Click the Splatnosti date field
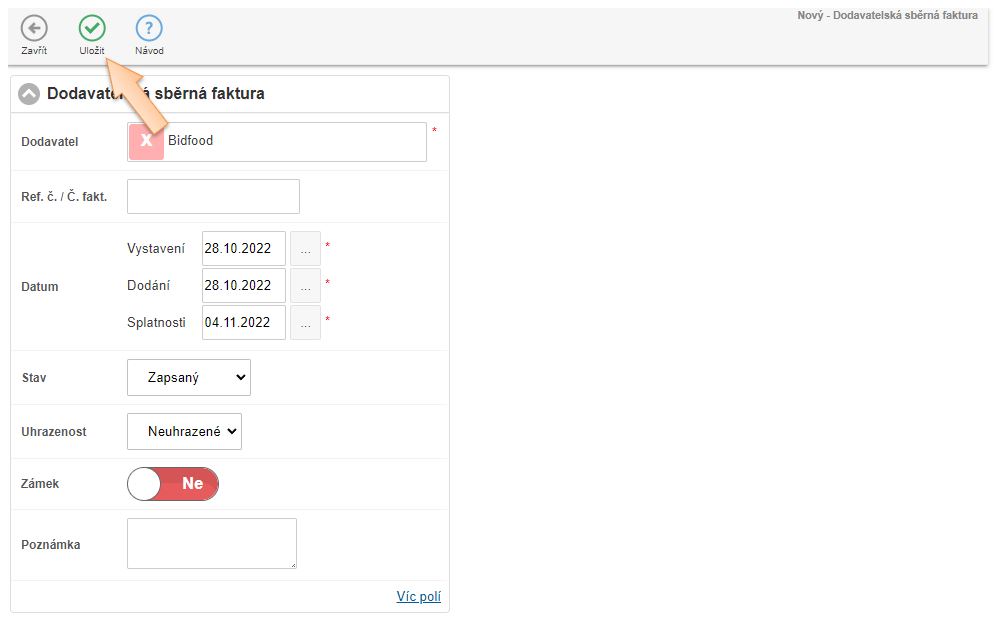The image size is (996, 623). (243, 322)
